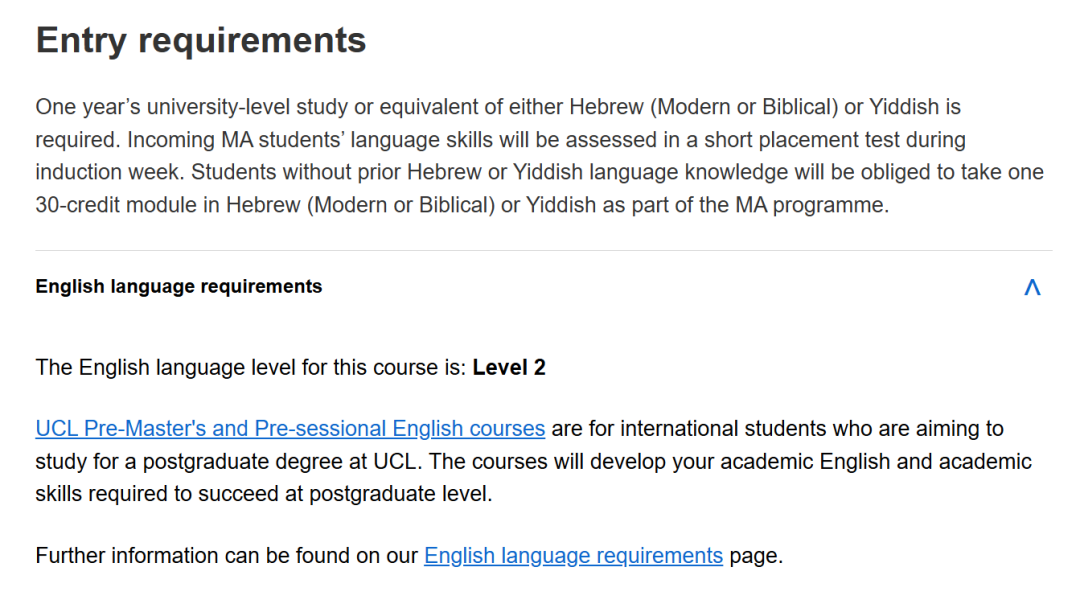Image resolution: width=1080 pixels, height=600 pixels.
Task: Click the "Entry requirements" main heading
Action: pos(201,41)
